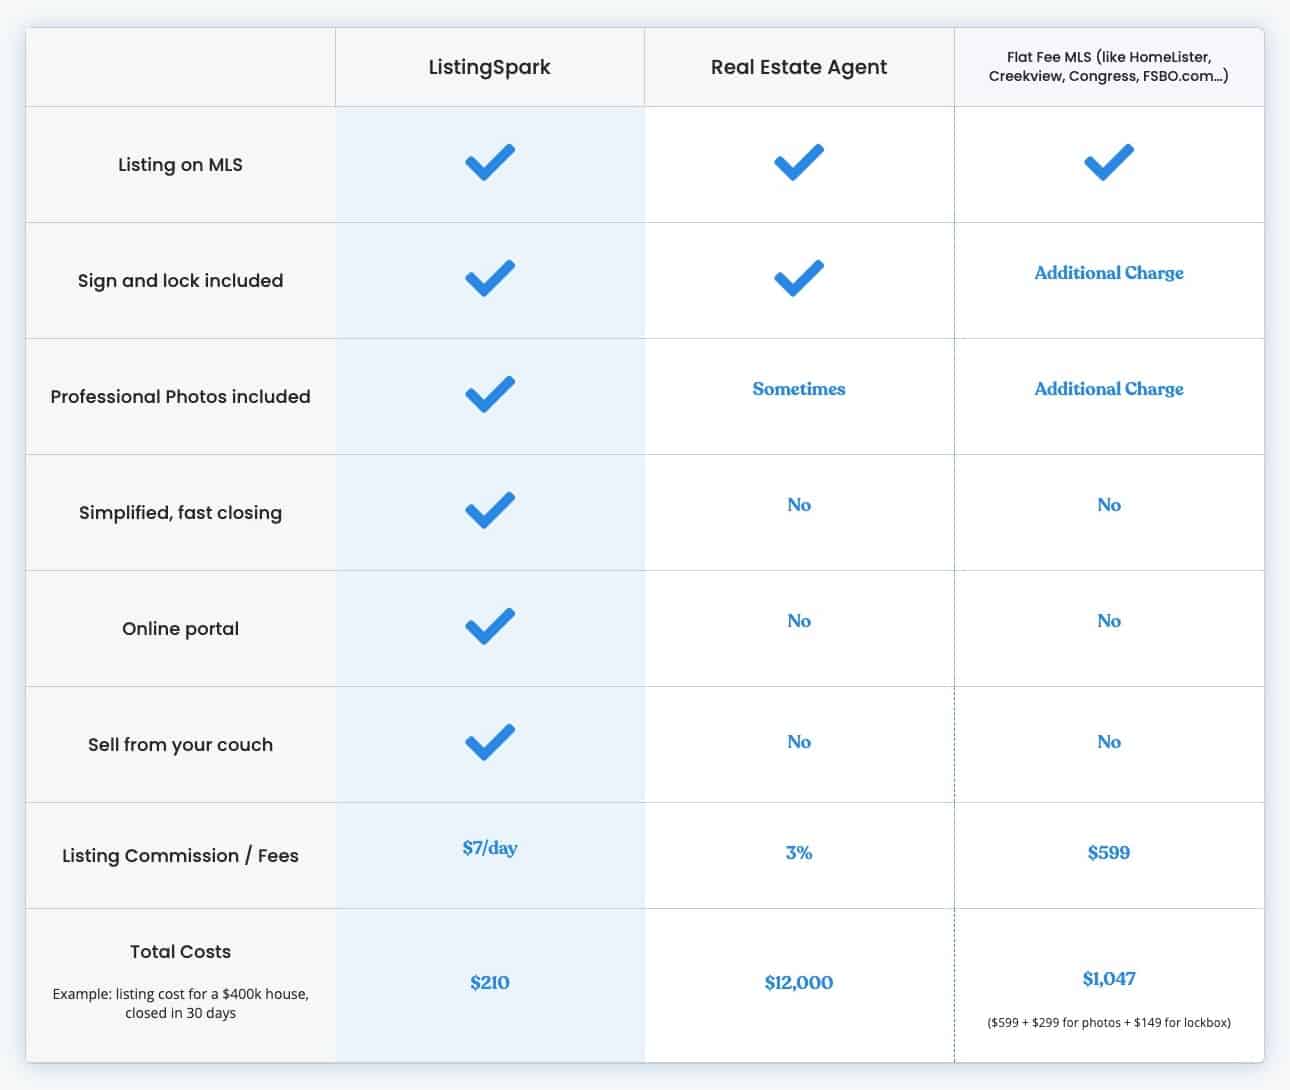Click the Flat Fee MLS checkmark for Listing on MLS

click(x=1109, y=162)
